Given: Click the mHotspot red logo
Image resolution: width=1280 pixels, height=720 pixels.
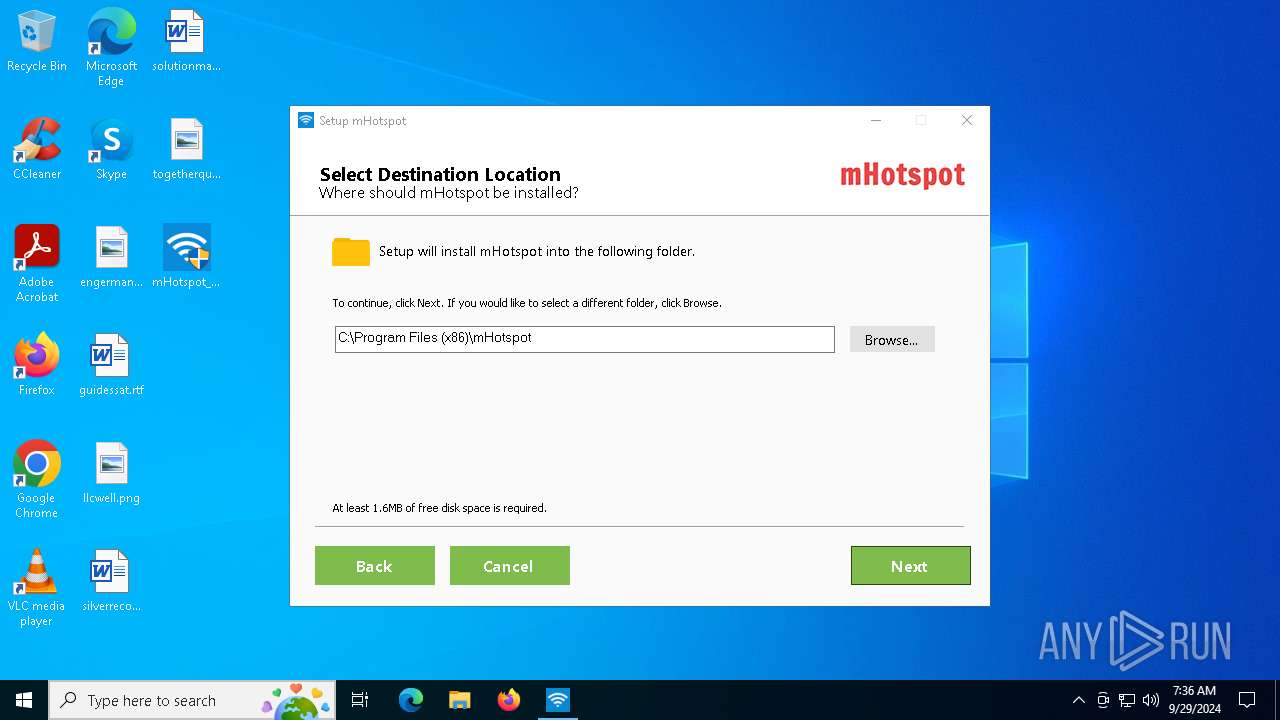Looking at the screenshot, I should click(902, 176).
